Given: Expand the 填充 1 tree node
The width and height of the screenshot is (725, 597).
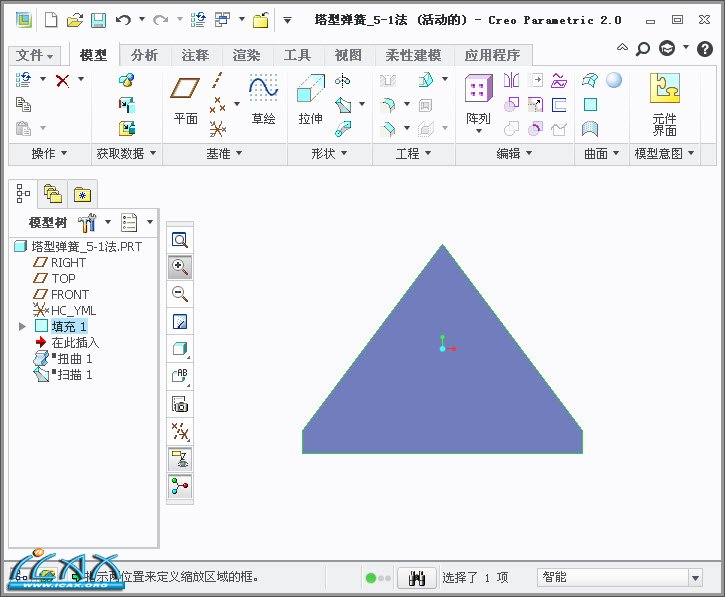Looking at the screenshot, I should [x=22, y=326].
